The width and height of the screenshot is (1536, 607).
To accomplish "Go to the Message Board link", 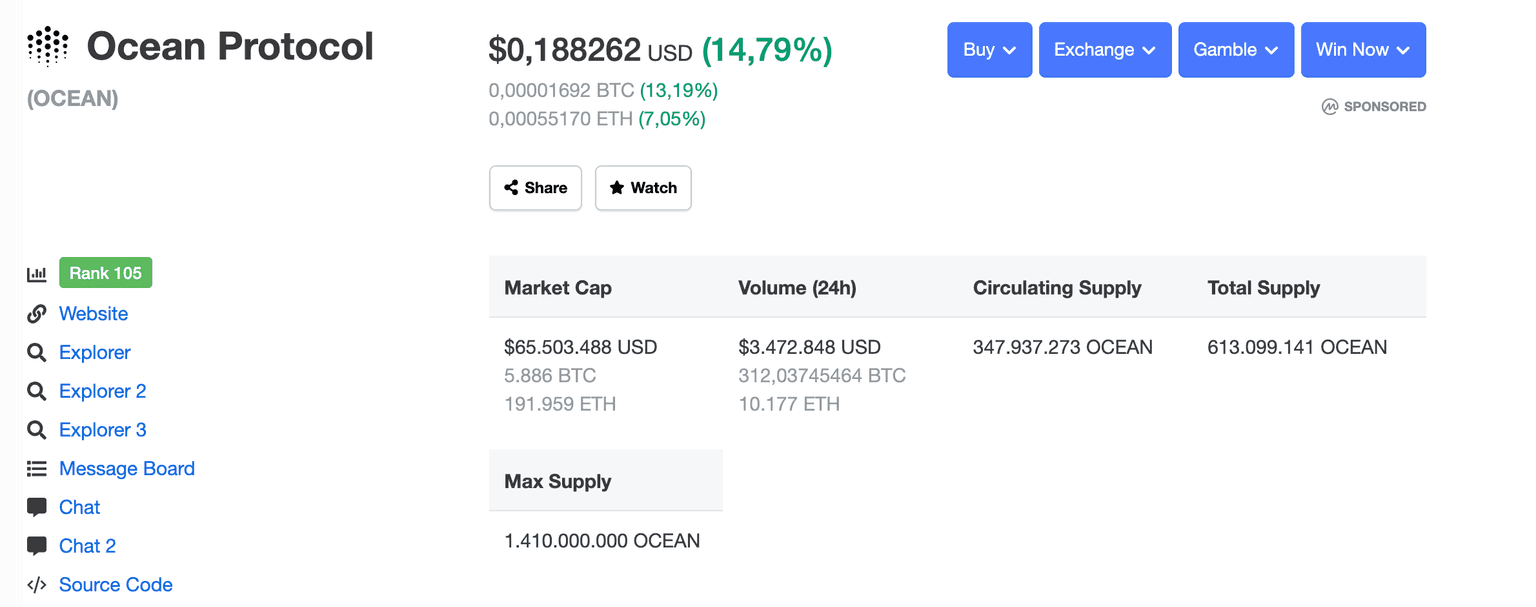I will (x=127, y=469).
